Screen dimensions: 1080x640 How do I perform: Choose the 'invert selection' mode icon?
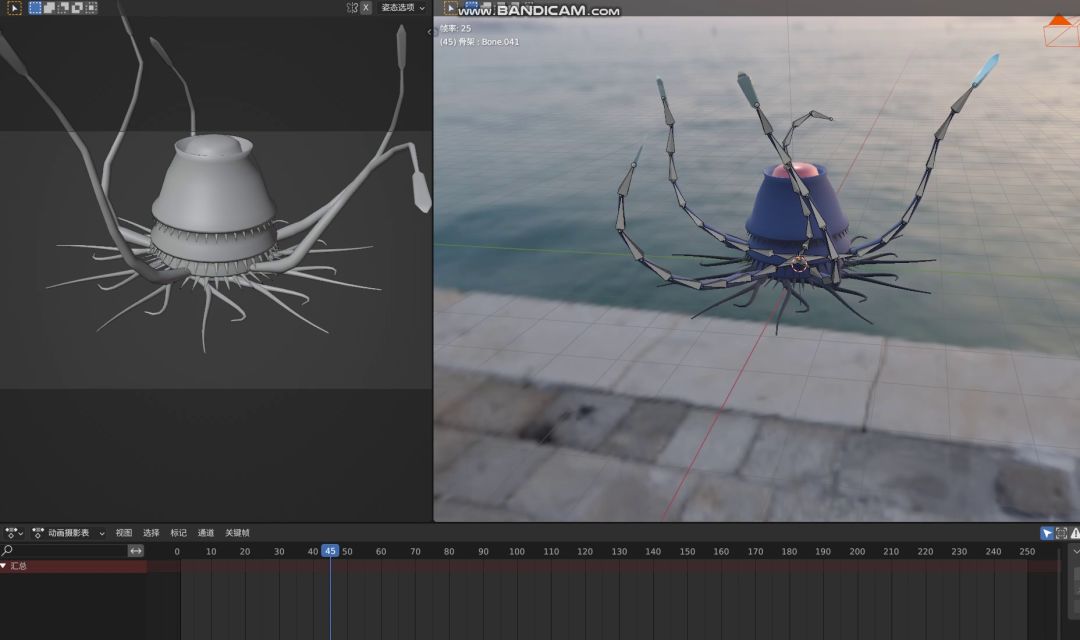[x=77, y=8]
